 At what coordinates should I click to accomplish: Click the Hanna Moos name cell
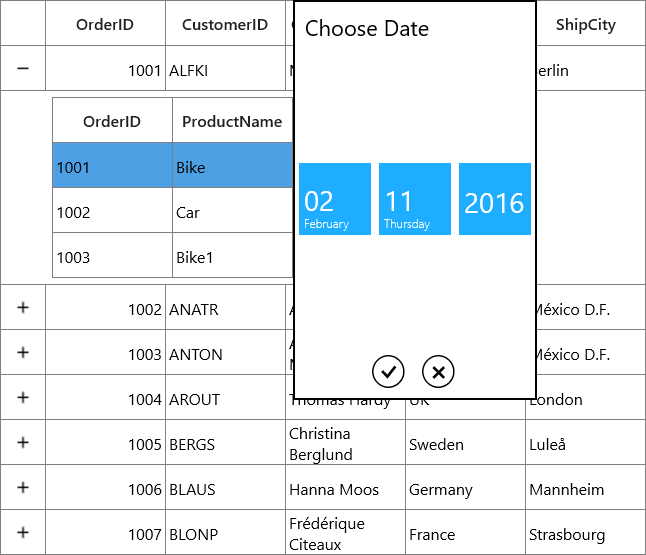coord(345,487)
